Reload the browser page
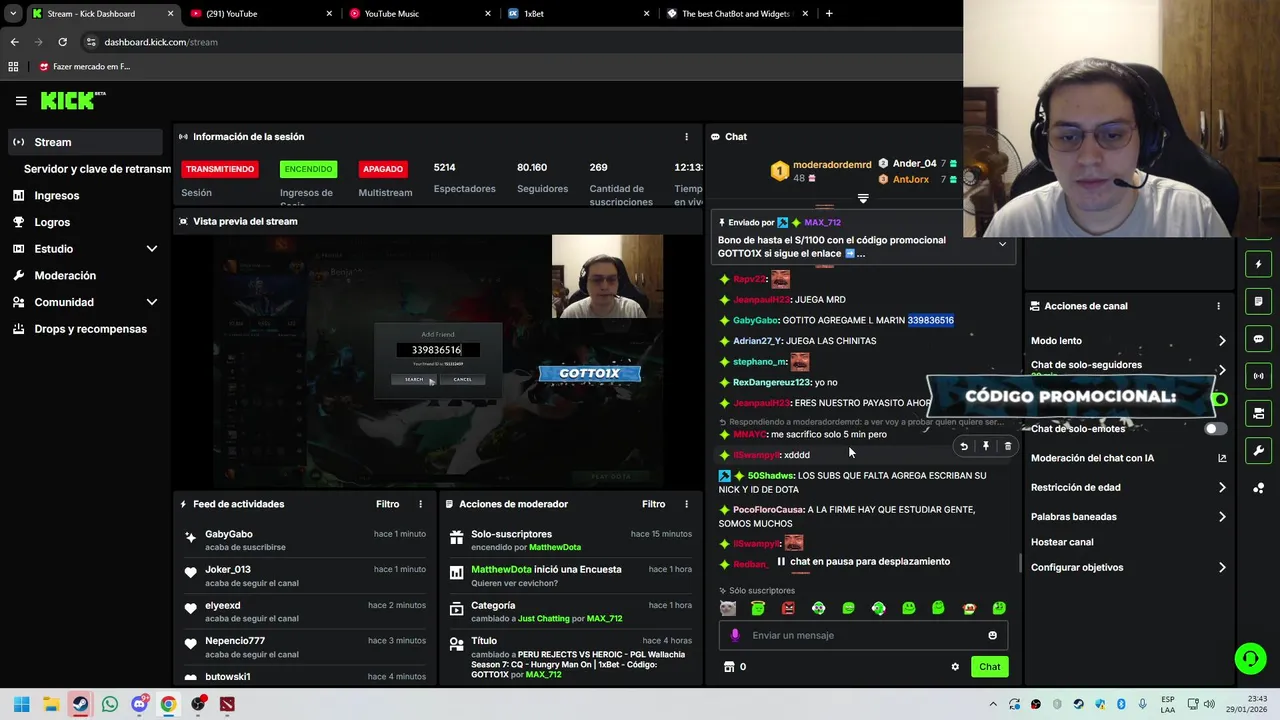The width and height of the screenshot is (1280, 720). pos(62,42)
